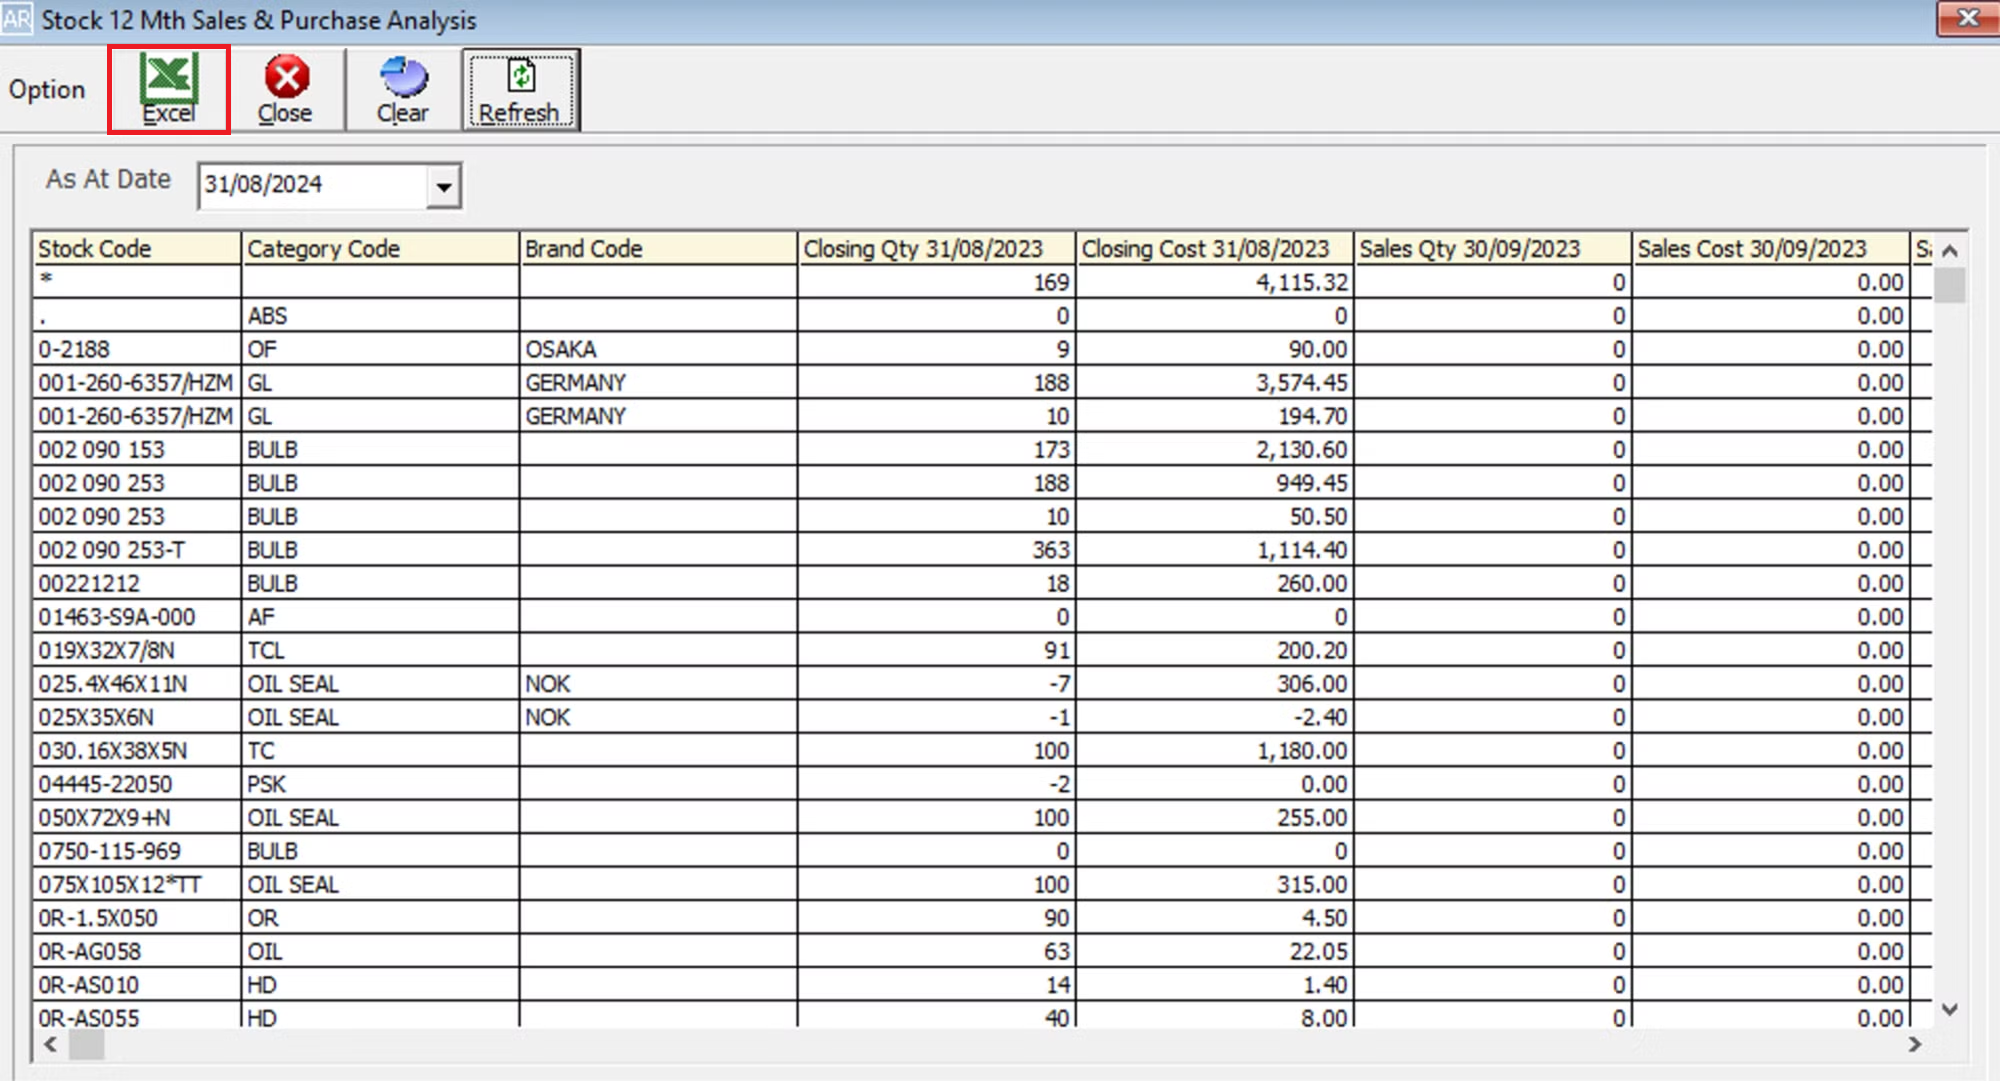
Task: Click closing cost value 315.00
Action: coord(1214,885)
